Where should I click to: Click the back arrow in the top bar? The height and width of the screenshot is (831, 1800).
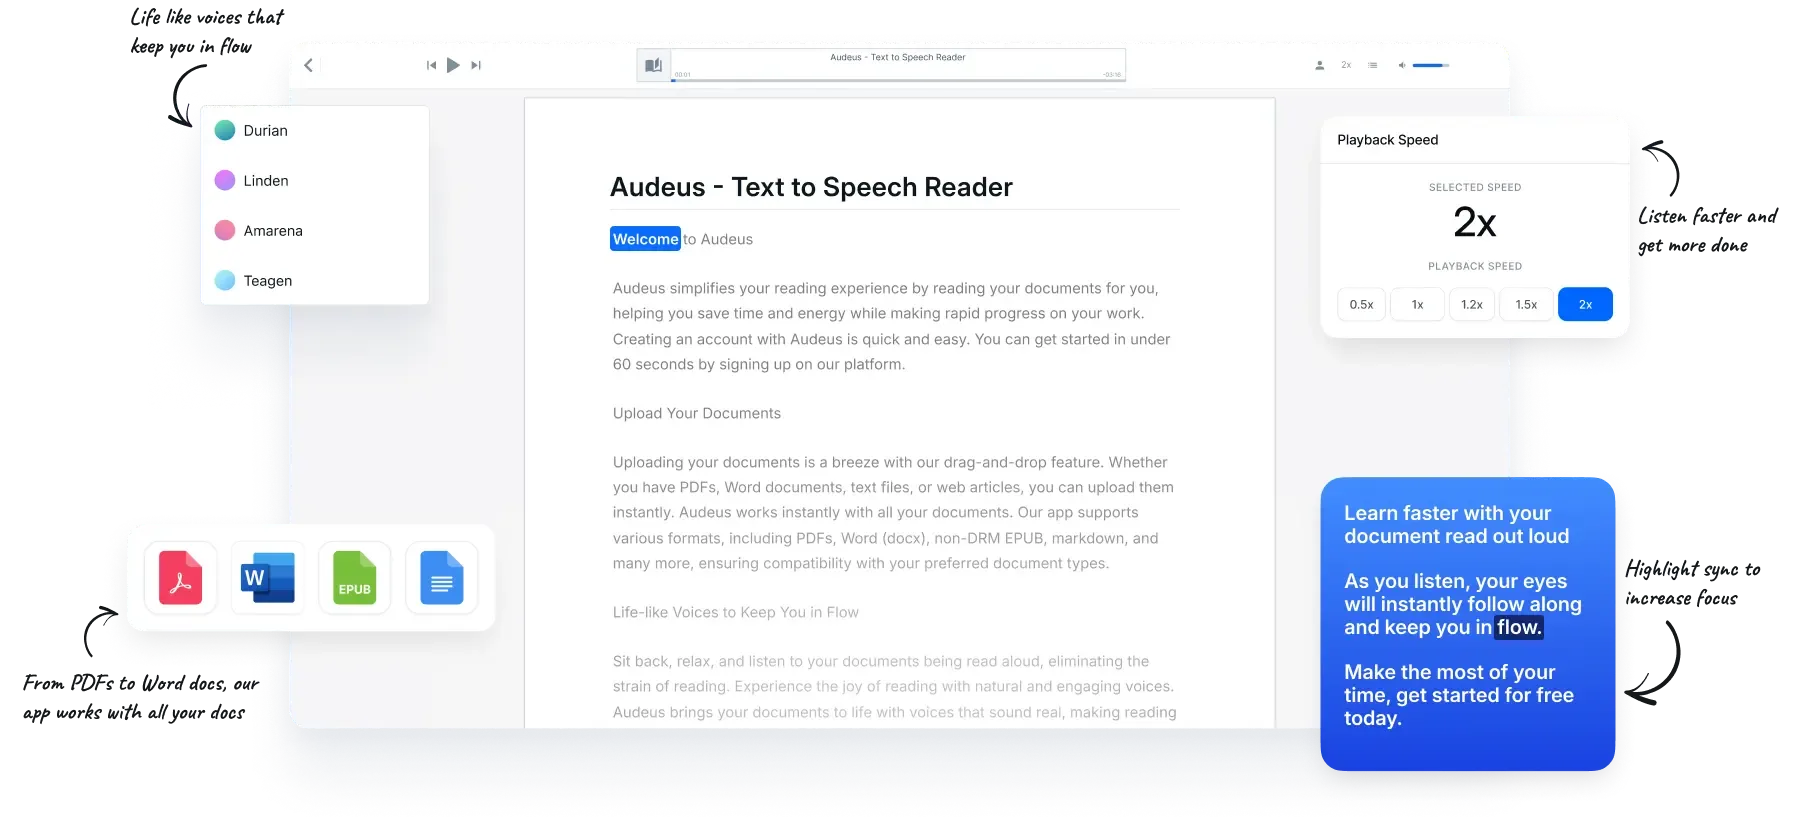tap(309, 65)
